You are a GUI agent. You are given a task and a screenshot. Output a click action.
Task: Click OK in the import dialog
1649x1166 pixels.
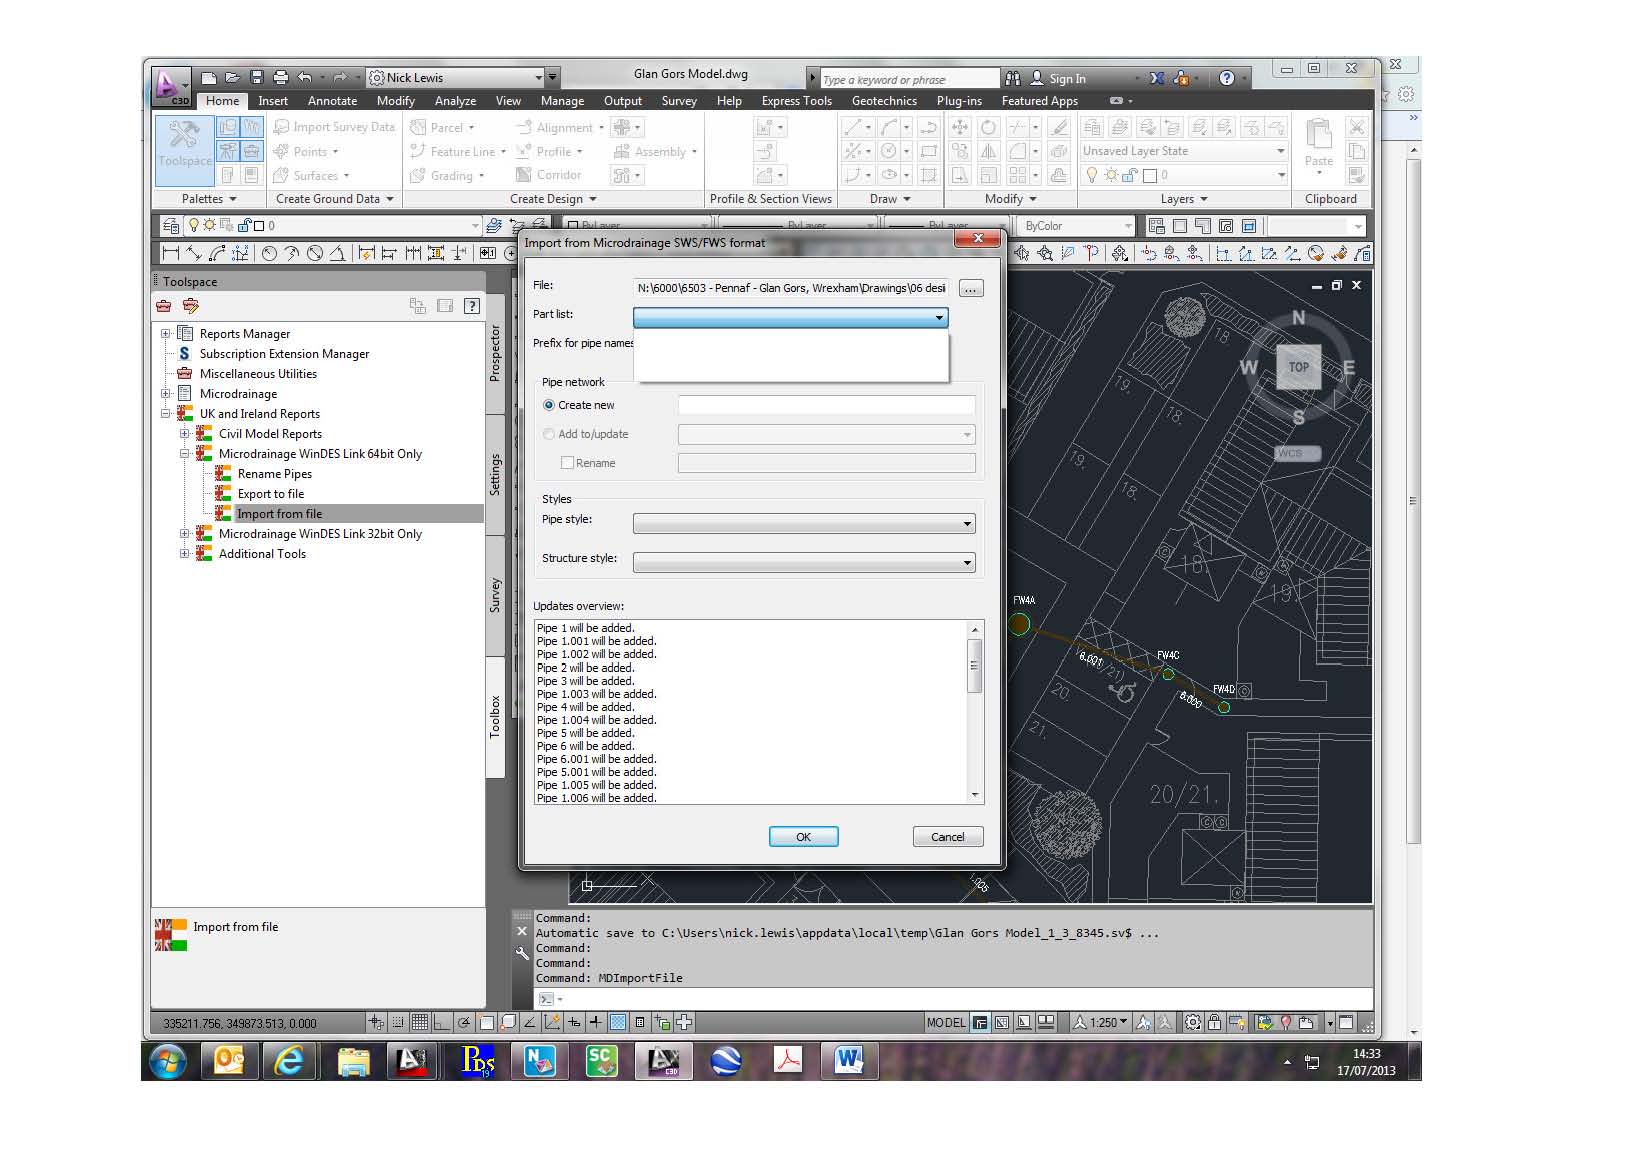click(x=803, y=837)
